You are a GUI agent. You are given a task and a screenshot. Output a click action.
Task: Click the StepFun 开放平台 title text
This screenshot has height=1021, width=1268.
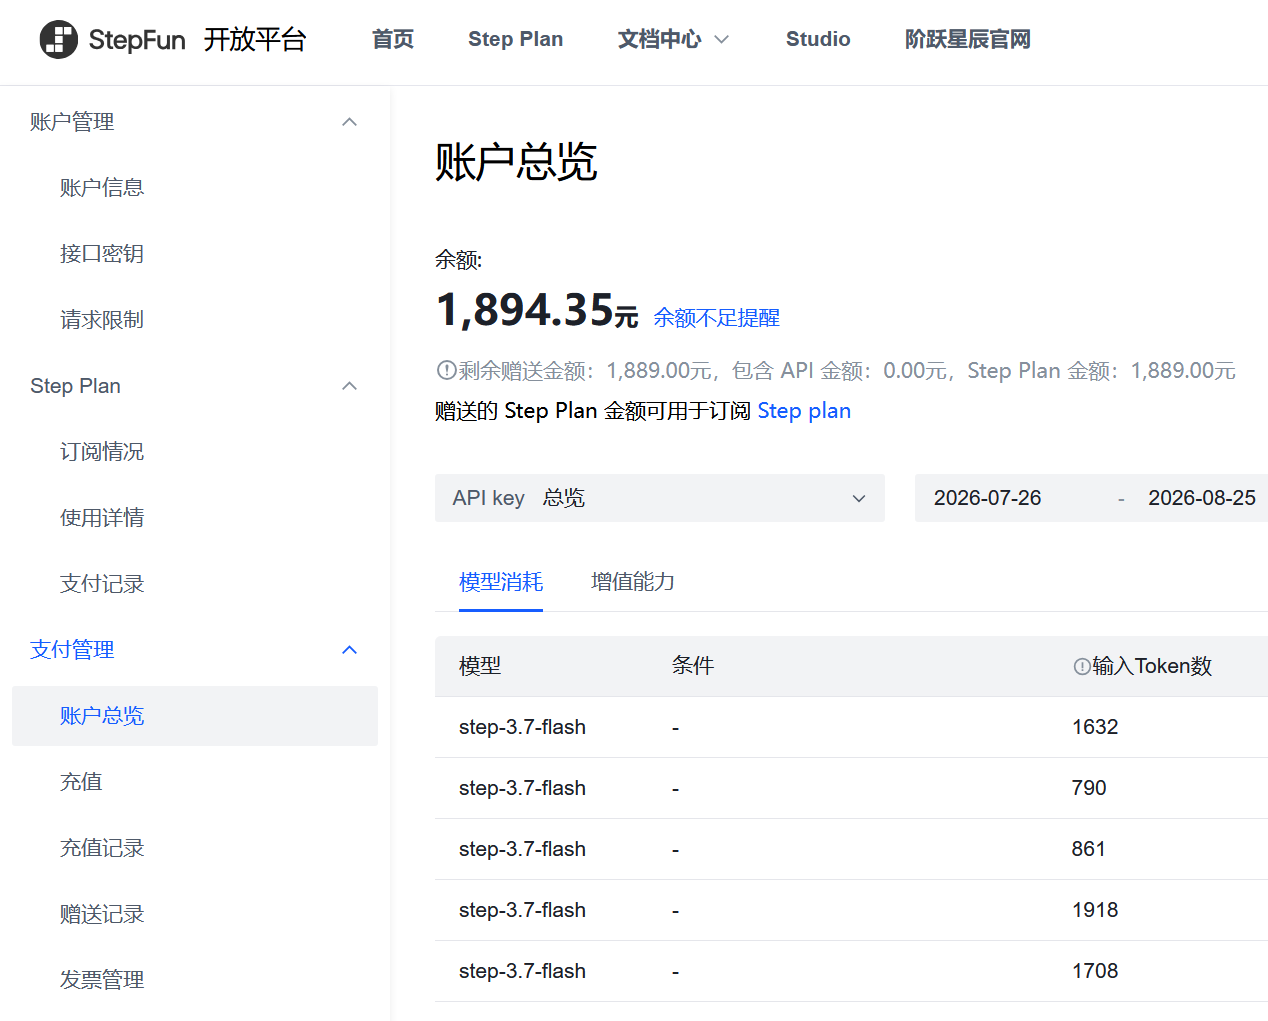(197, 39)
